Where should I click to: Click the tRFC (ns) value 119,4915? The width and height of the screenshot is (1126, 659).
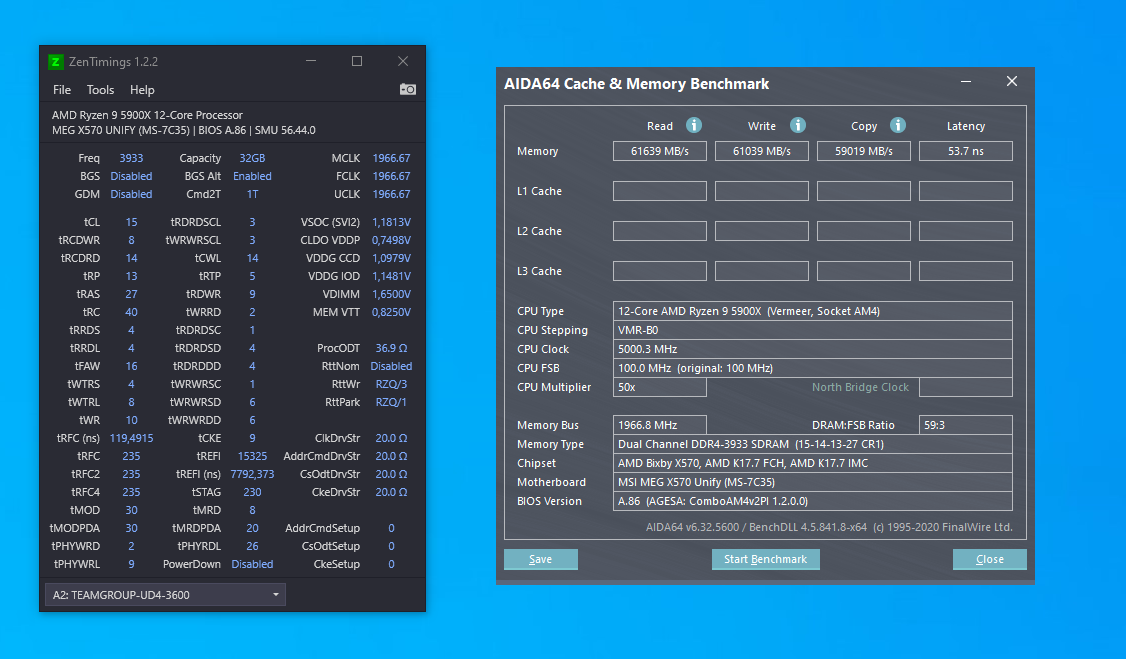click(x=131, y=438)
